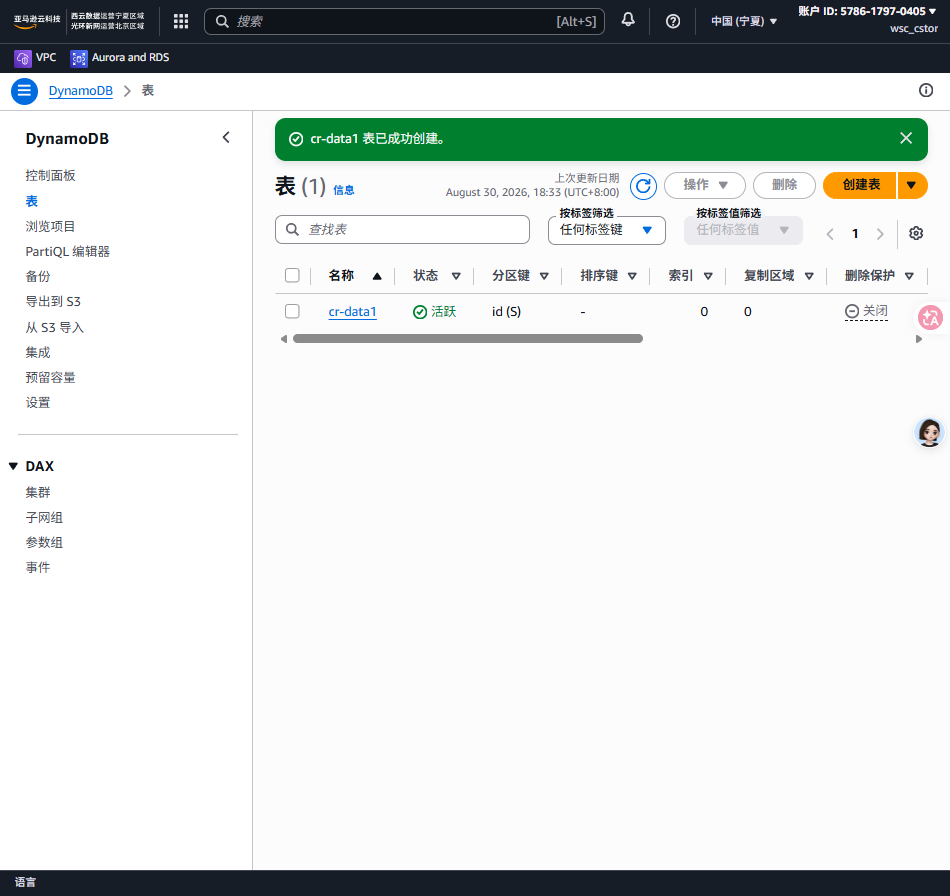
Task: Open Aurora and RDS shortcut
Action: click(x=120, y=58)
